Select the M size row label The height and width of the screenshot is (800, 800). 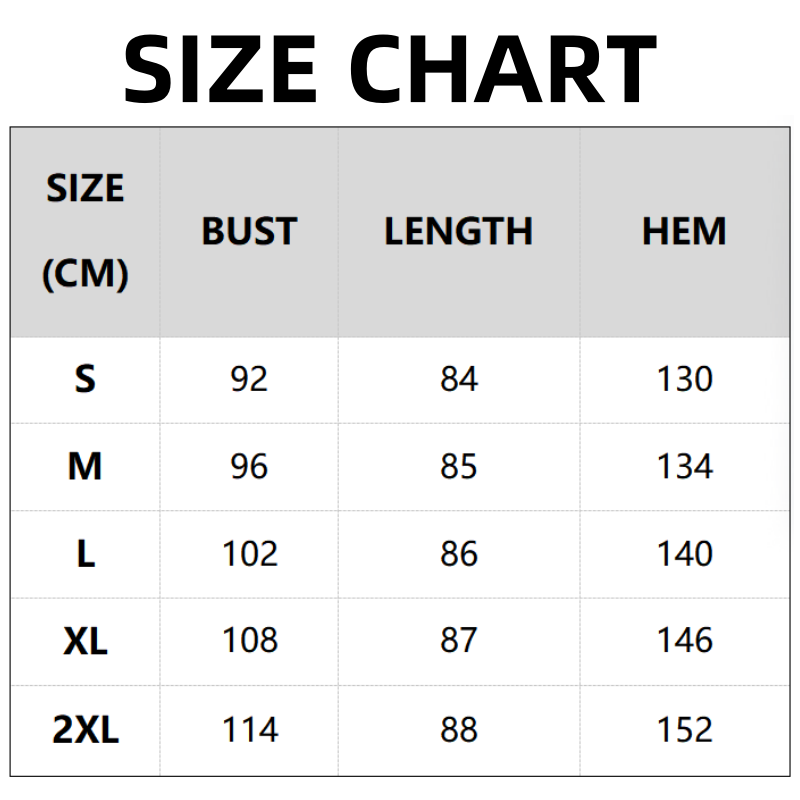pos(85,466)
